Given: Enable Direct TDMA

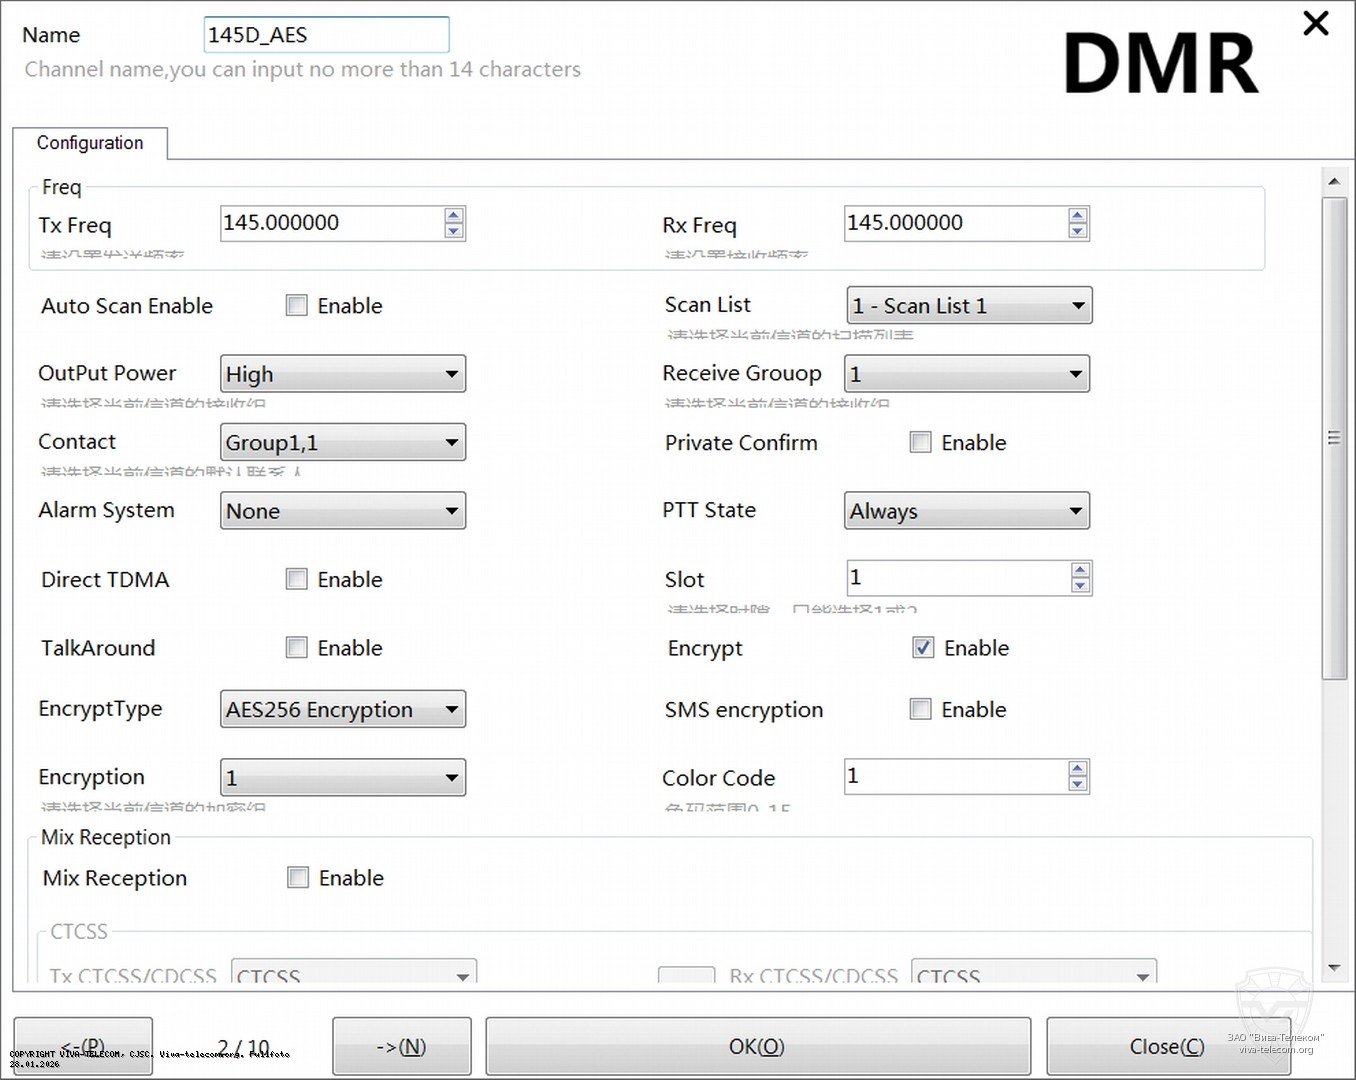Looking at the screenshot, I should (x=296, y=579).
